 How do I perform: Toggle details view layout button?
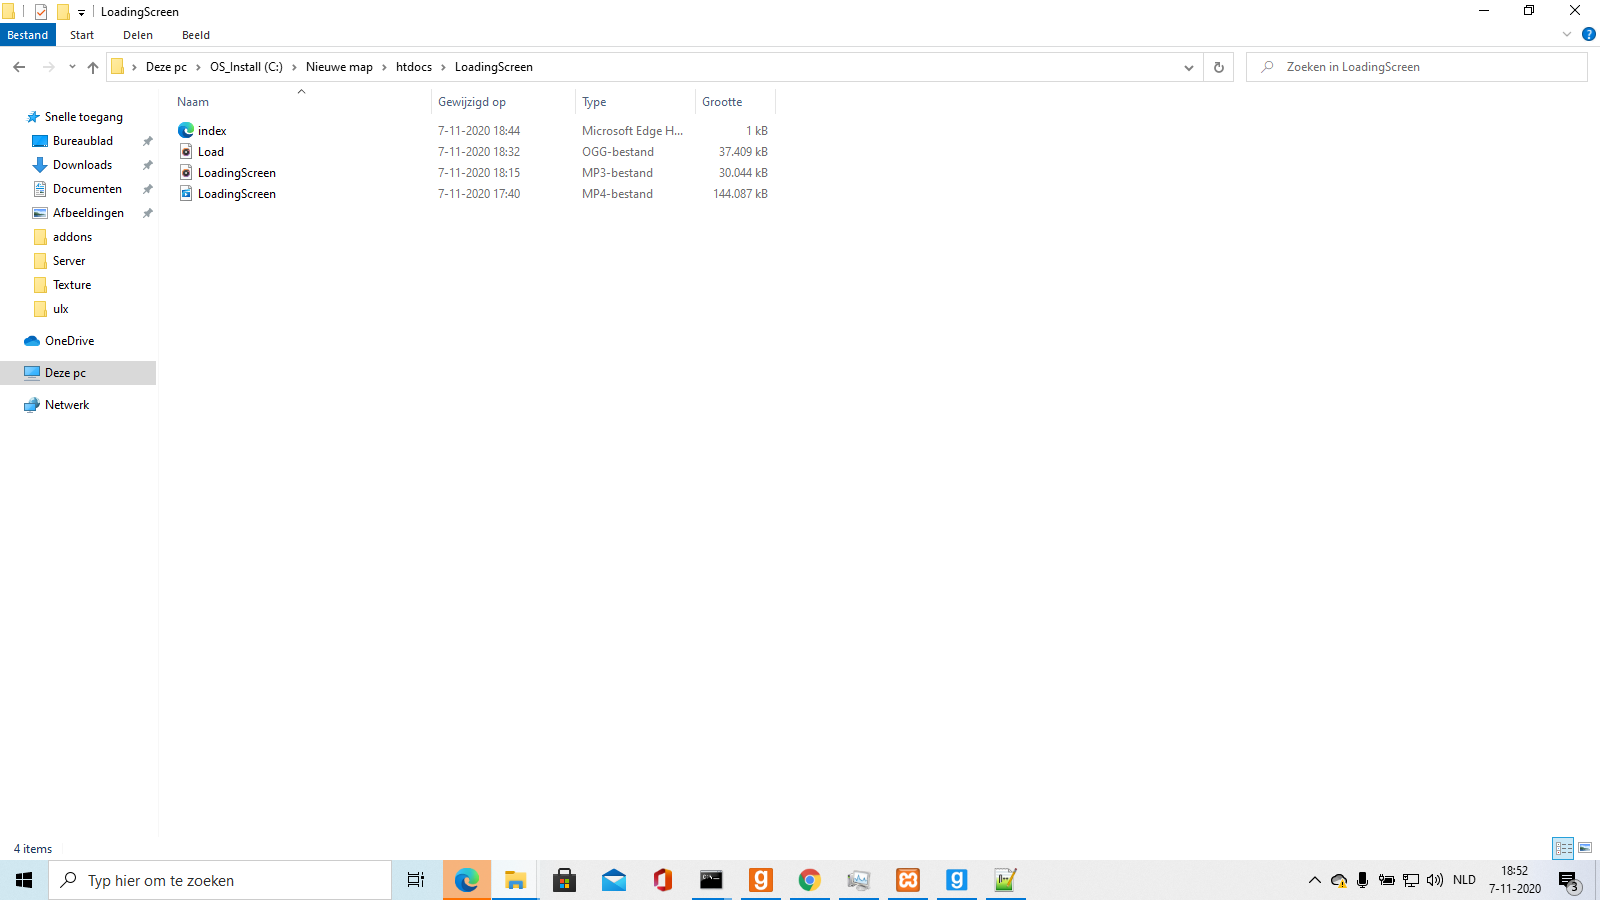(1564, 848)
